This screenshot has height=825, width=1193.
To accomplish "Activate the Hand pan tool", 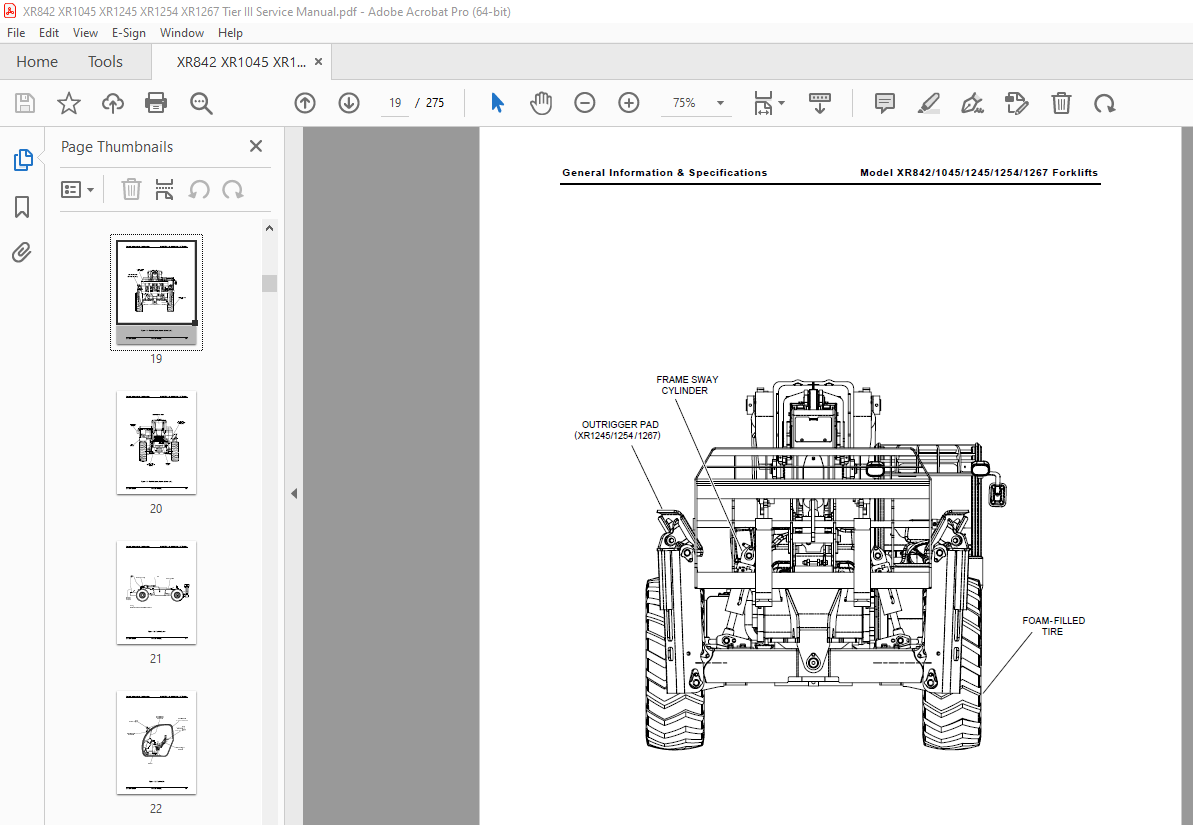I will coord(541,103).
